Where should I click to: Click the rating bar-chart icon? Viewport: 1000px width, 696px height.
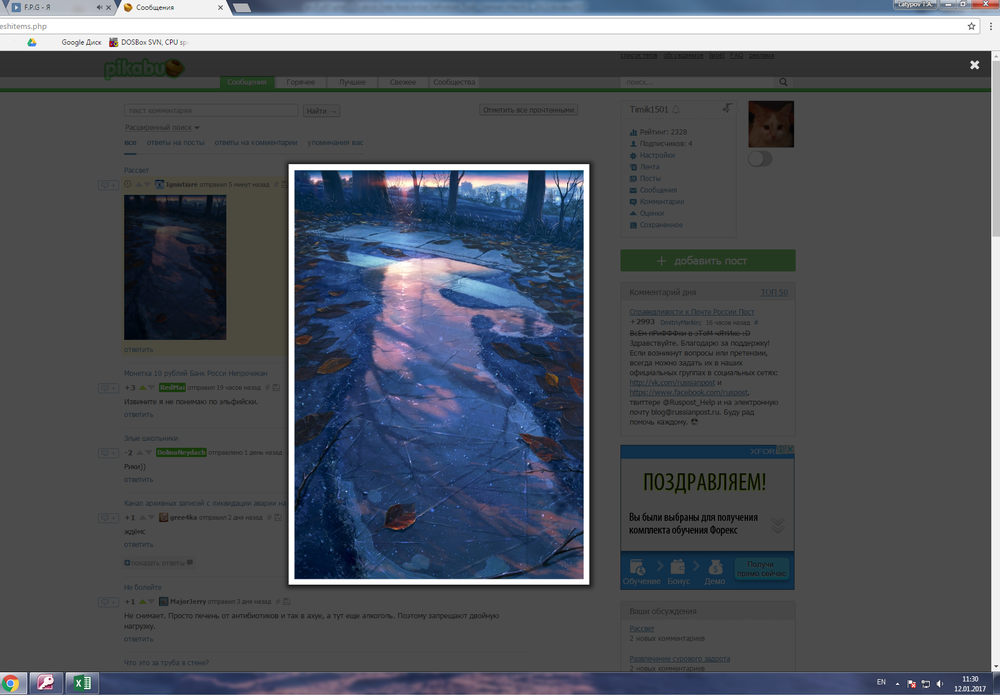[x=633, y=132]
